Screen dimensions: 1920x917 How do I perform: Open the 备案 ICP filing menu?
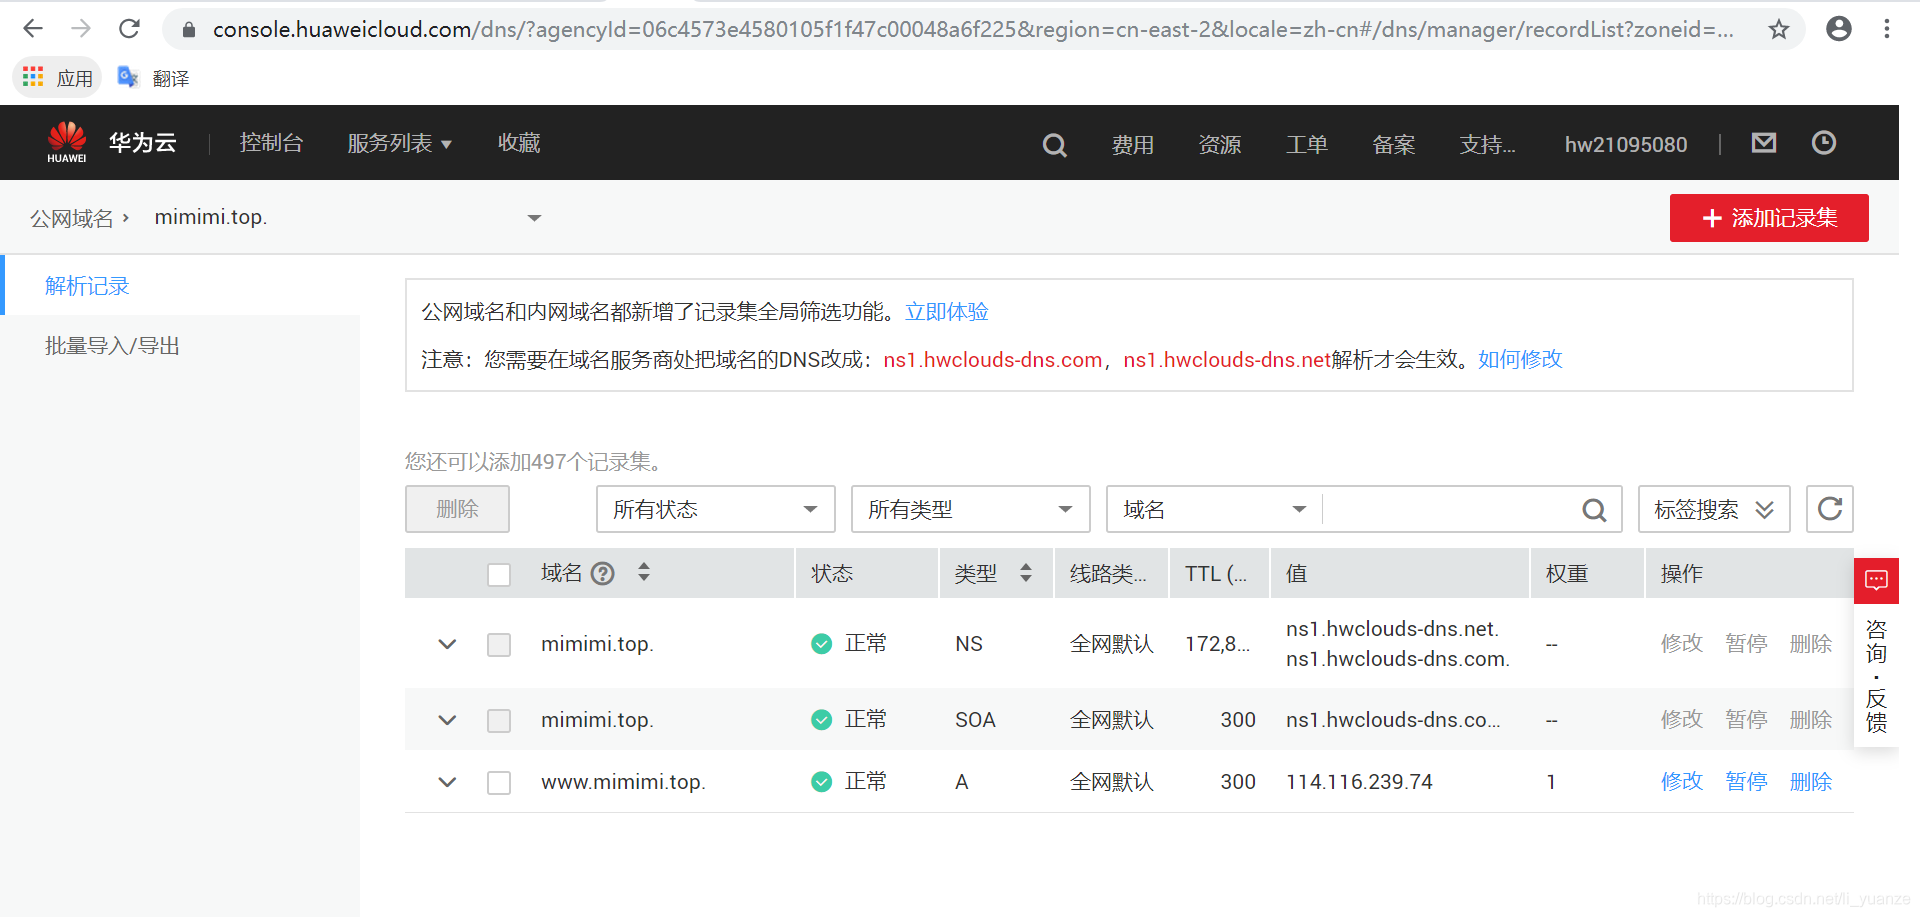point(1394,145)
